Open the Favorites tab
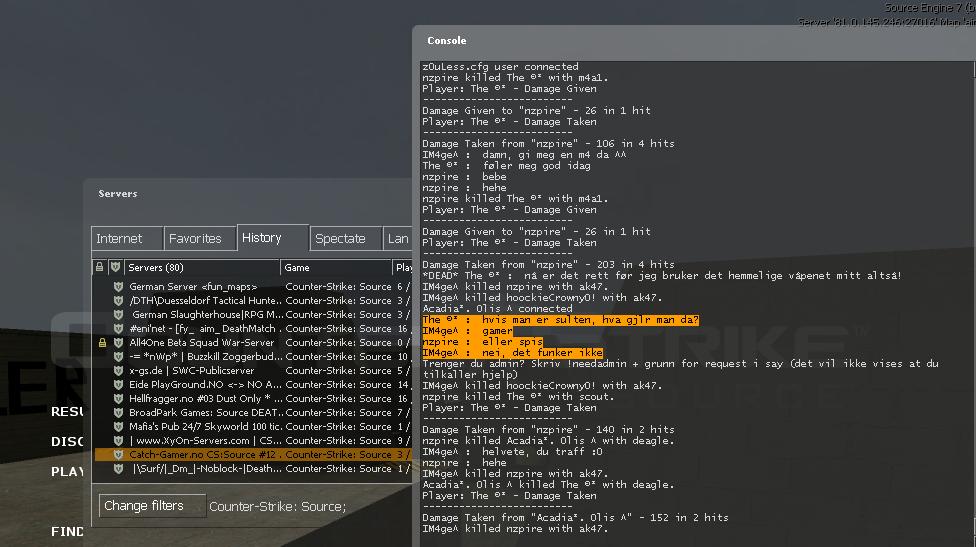This screenshot has height=547, width=976. coord(200,238)
